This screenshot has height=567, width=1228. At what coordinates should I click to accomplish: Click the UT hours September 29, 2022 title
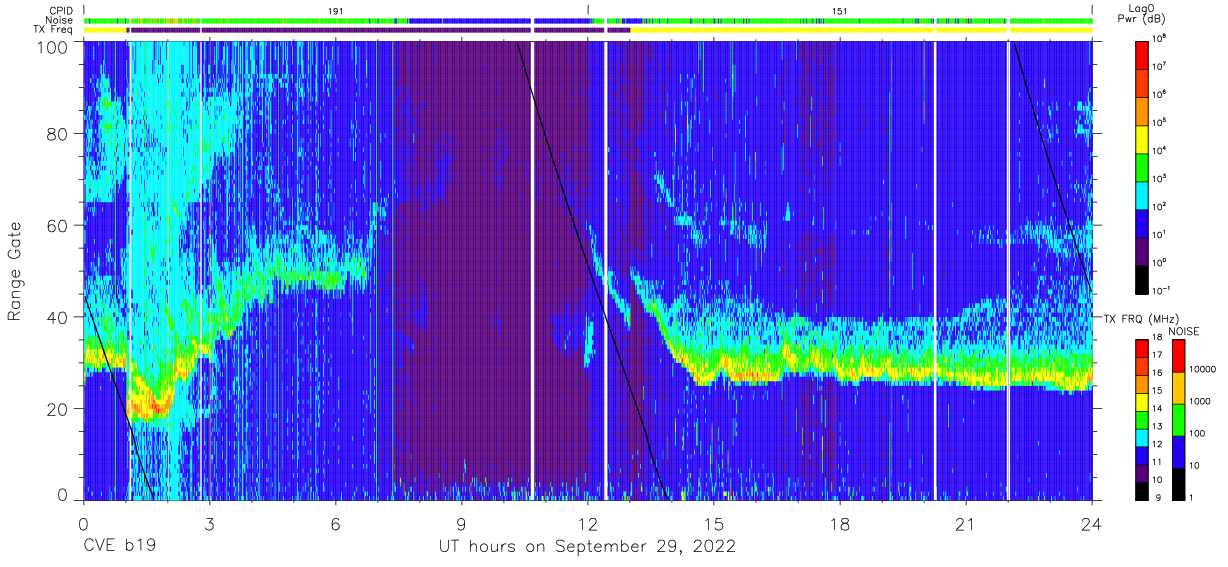(x=587, y=547)
